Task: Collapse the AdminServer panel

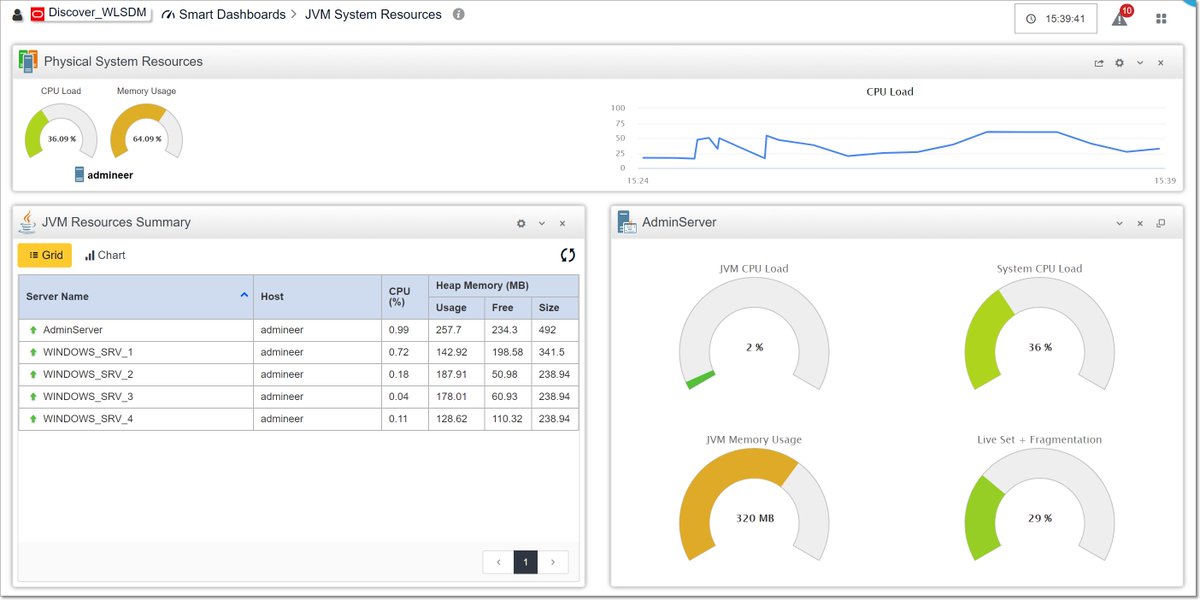Action: click(1120, 223)
